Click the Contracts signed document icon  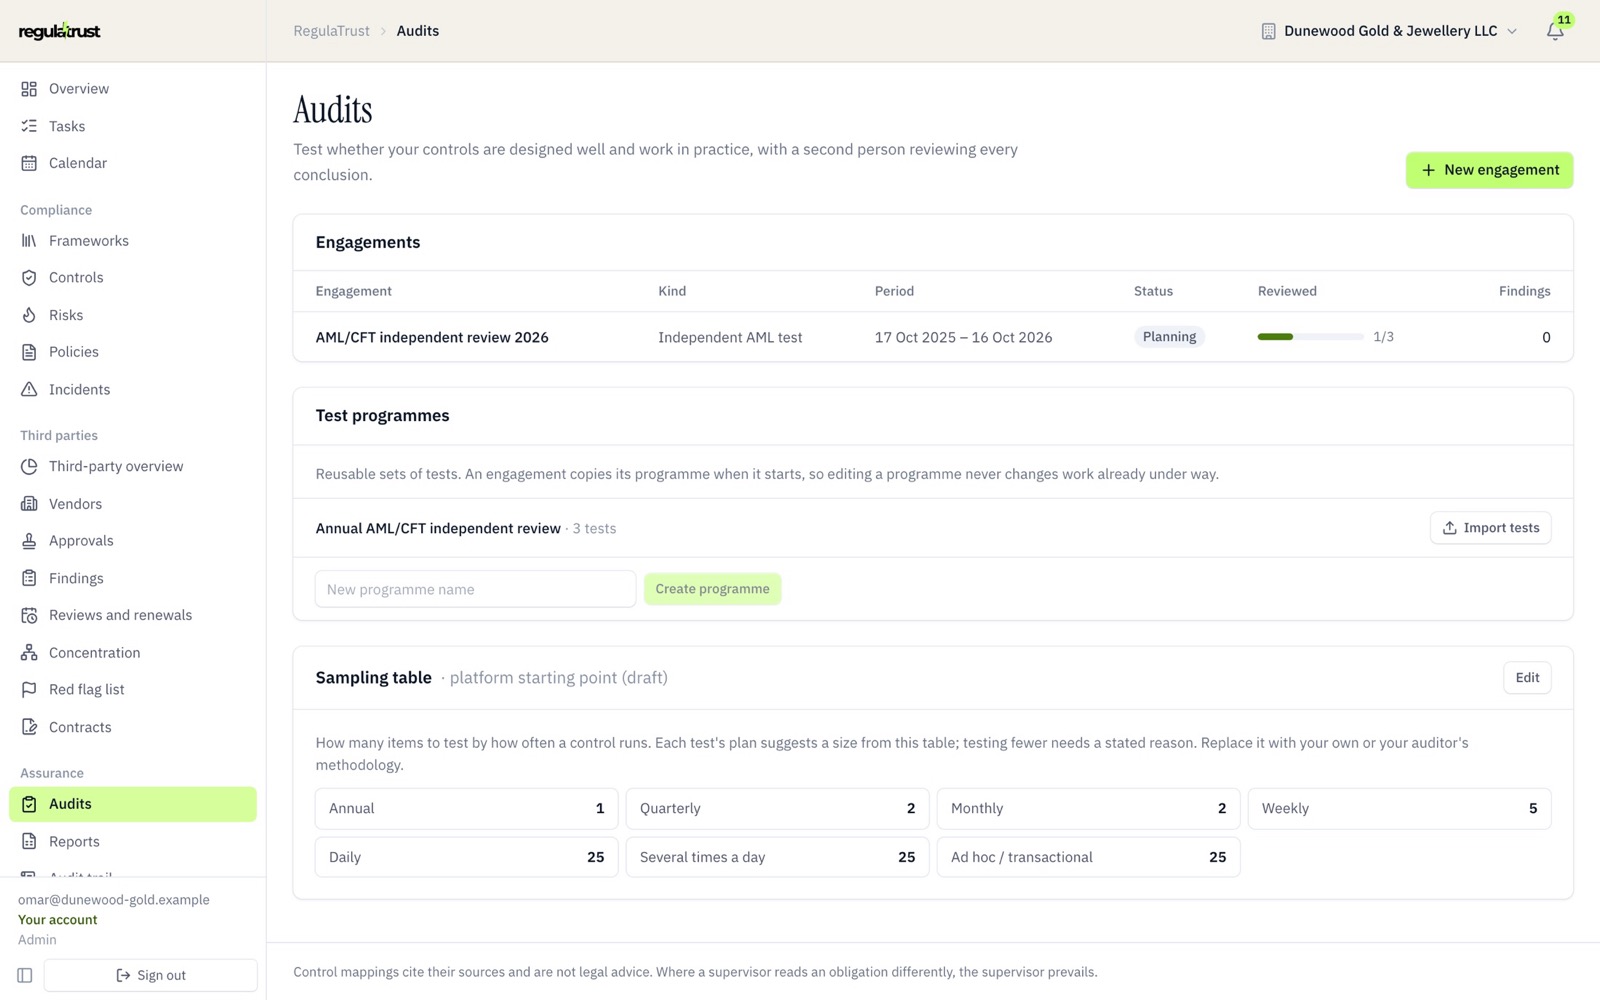[x=29, y=727]
